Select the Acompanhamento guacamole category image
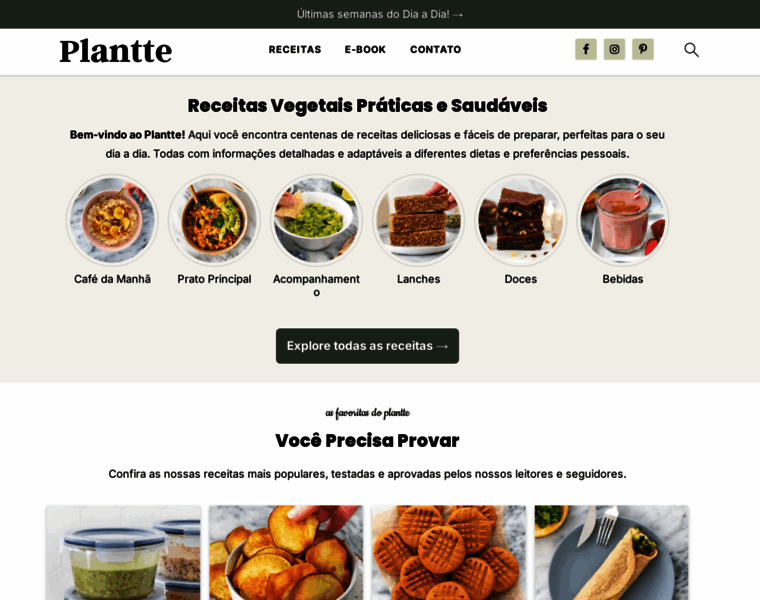760x600 pixels. coord(317,220)
